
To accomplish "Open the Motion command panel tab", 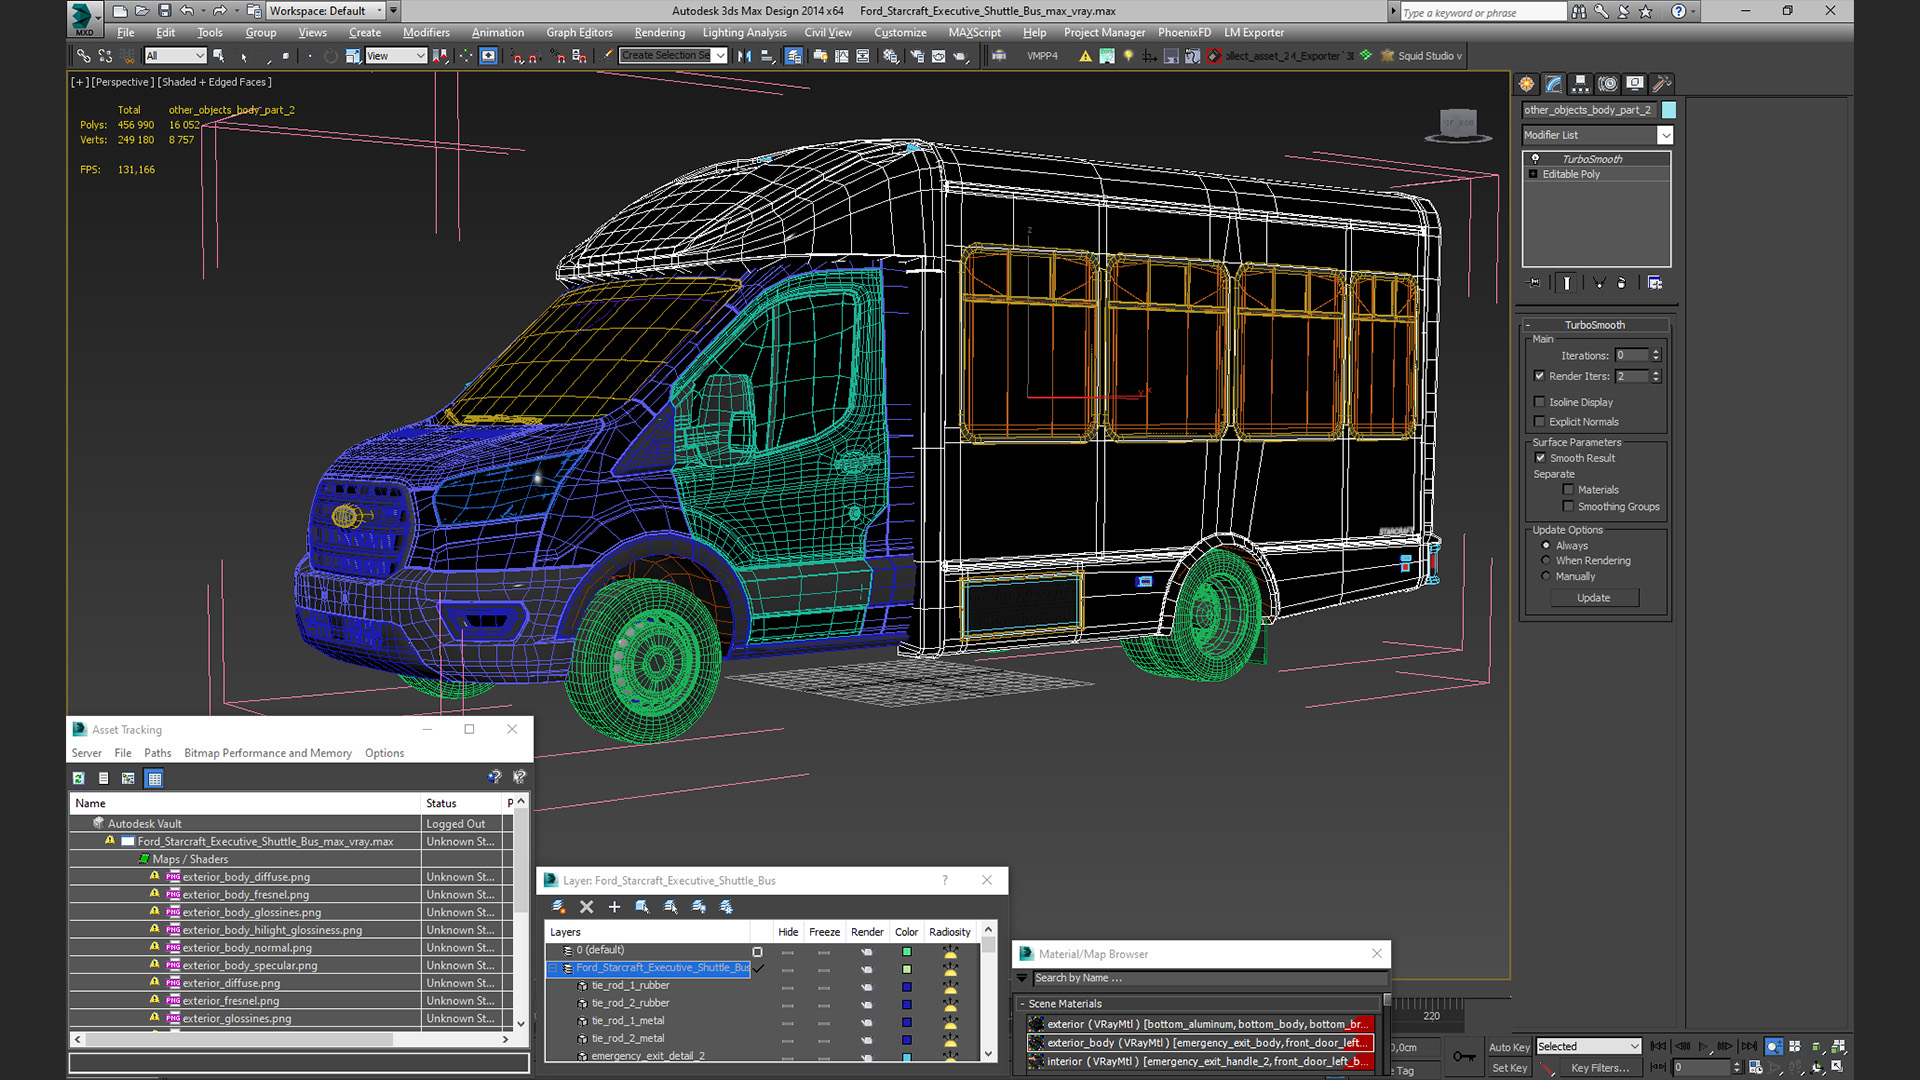I will pyautogui.click(x=1607, y=84).
